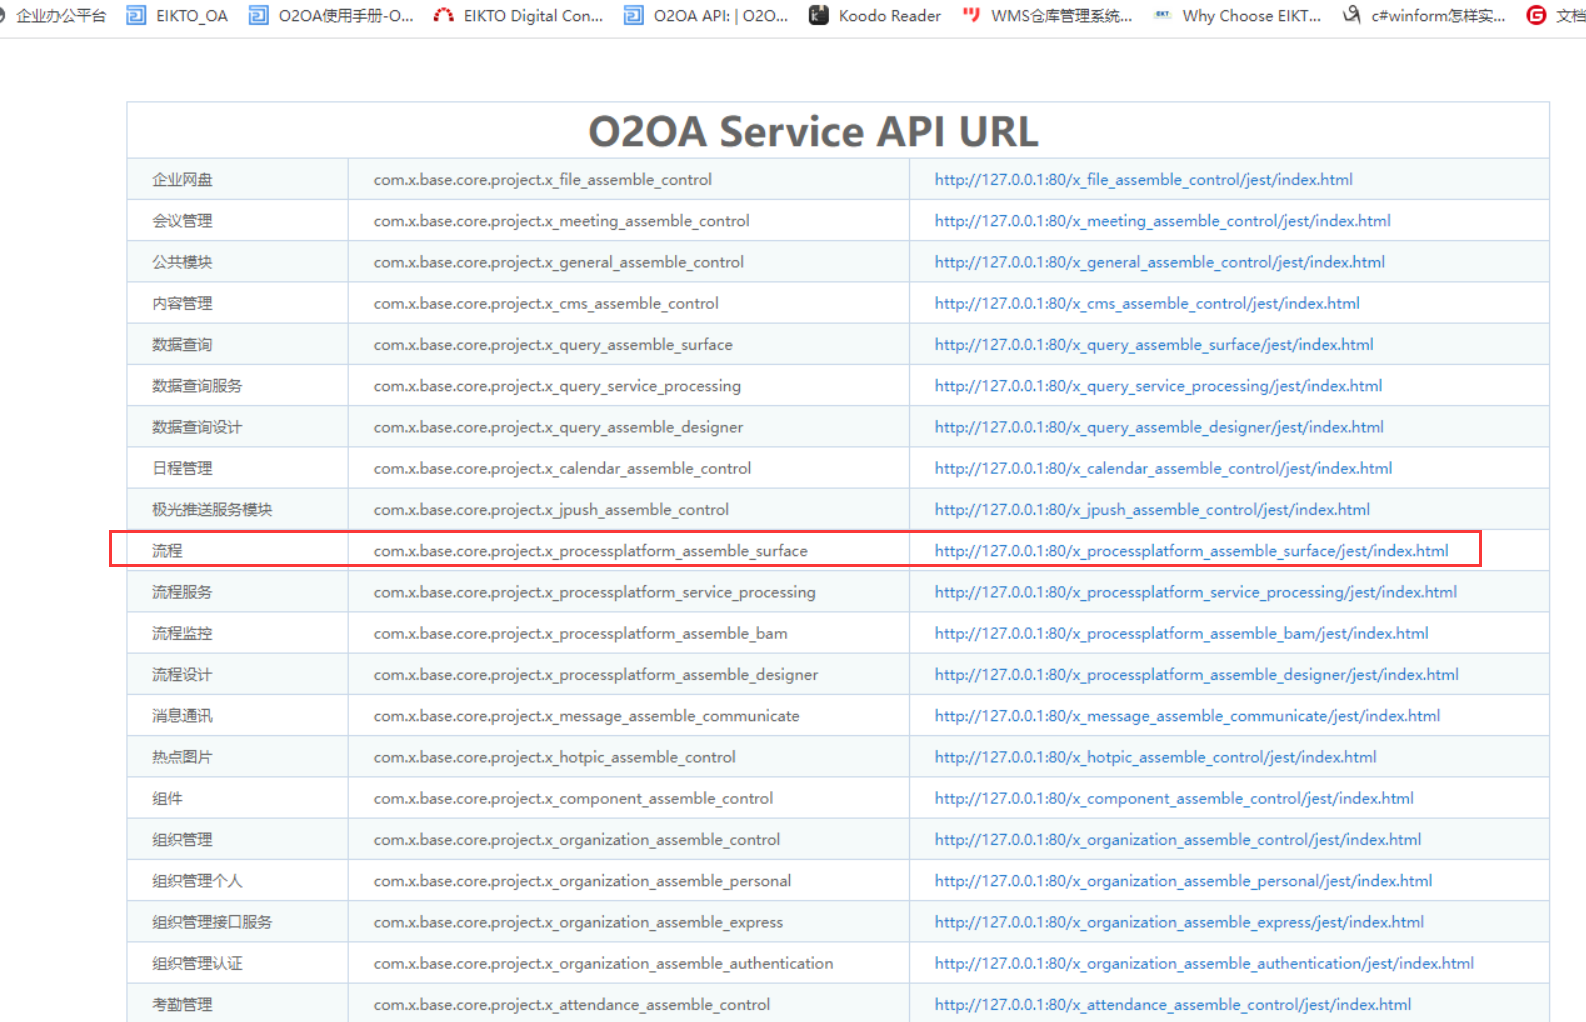This screenshot has width=1586, height=1022.
Task: Click the O2OA使用手册 bookmark icon
Action: 259,15
